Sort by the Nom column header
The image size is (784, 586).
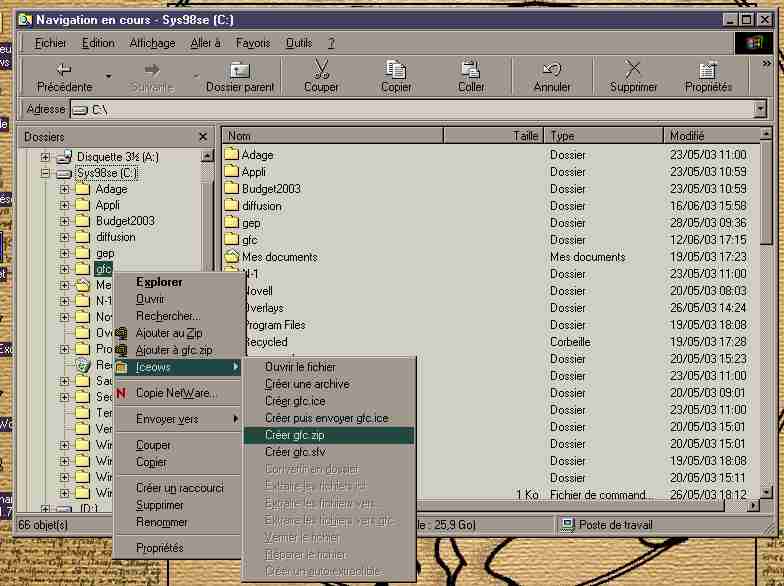(x=332, y=136)
